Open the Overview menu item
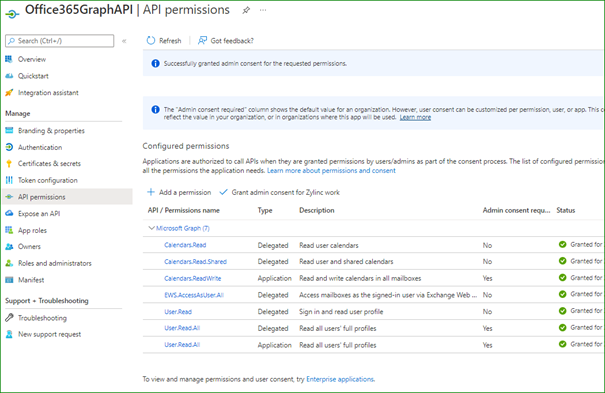This screenshot has width=605, height=393. (x=32, y=59)
